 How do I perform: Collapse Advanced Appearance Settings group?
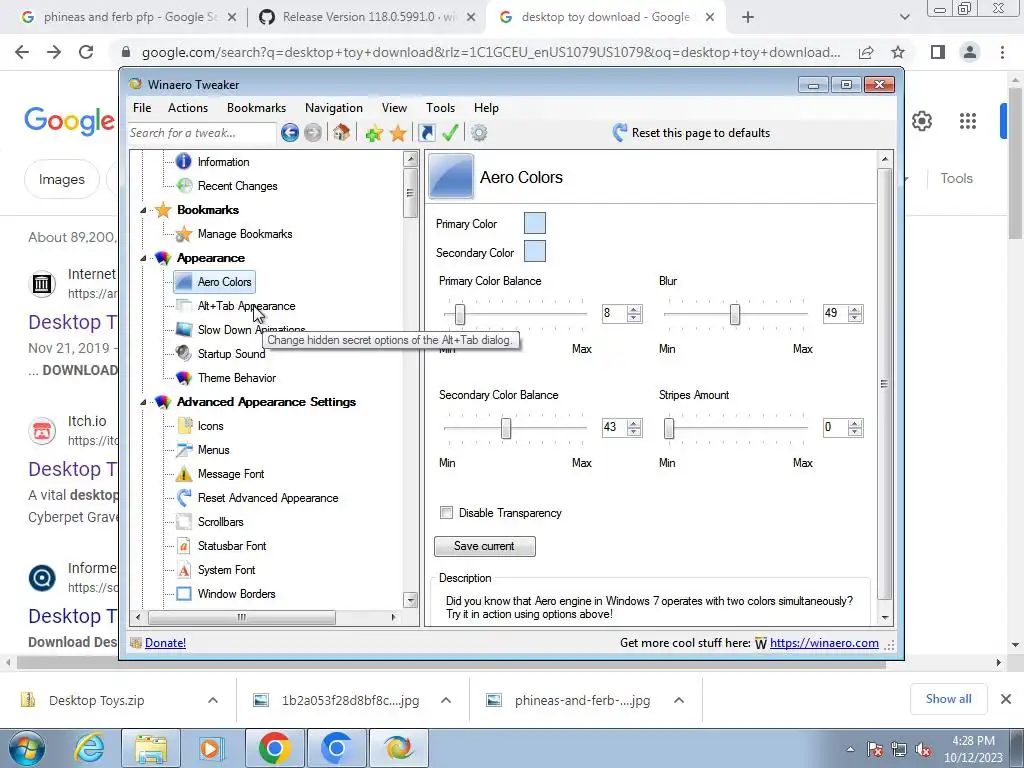pyautogui.click(x=143, y=402)
